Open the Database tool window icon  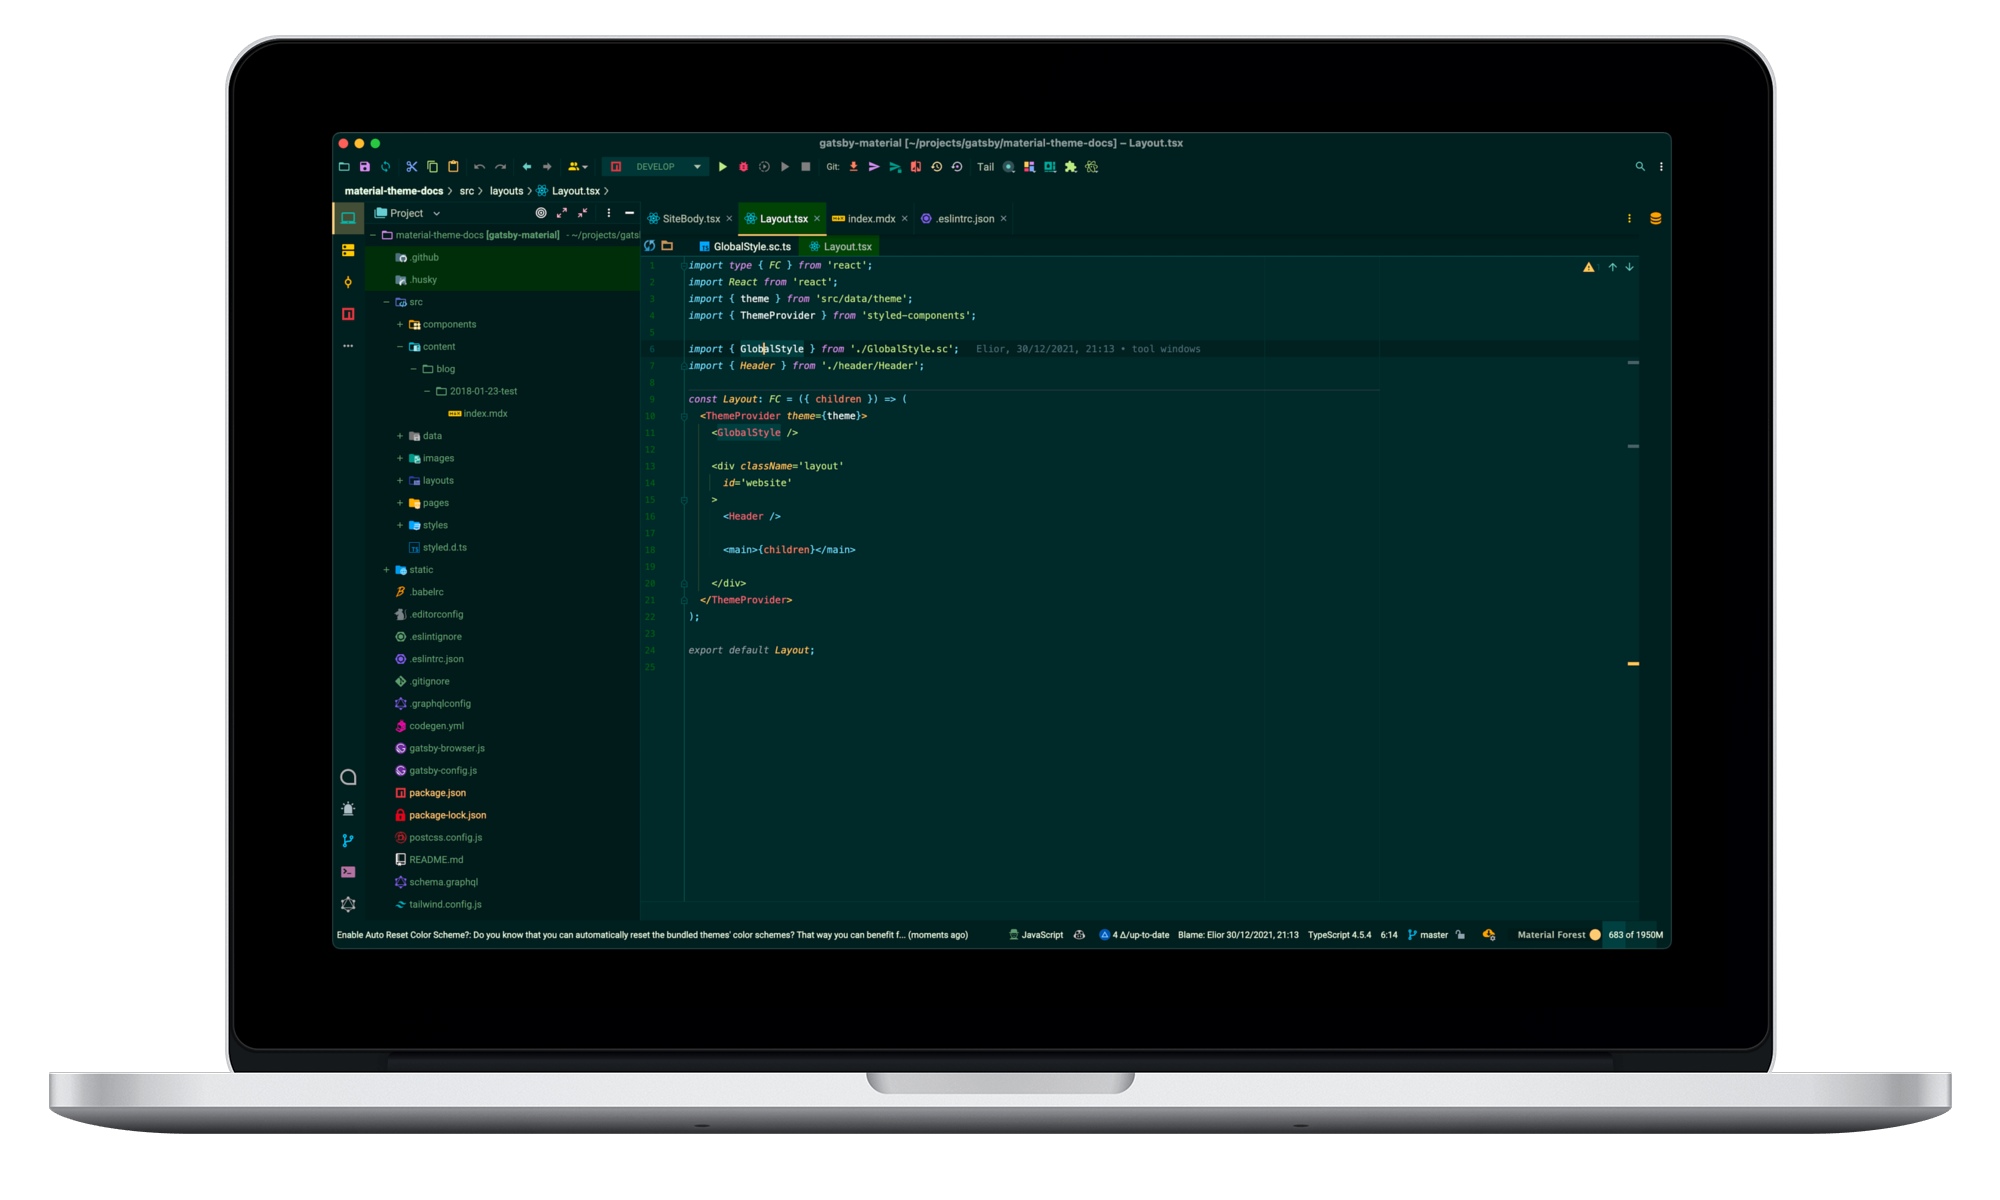[x=1655, y=219]
